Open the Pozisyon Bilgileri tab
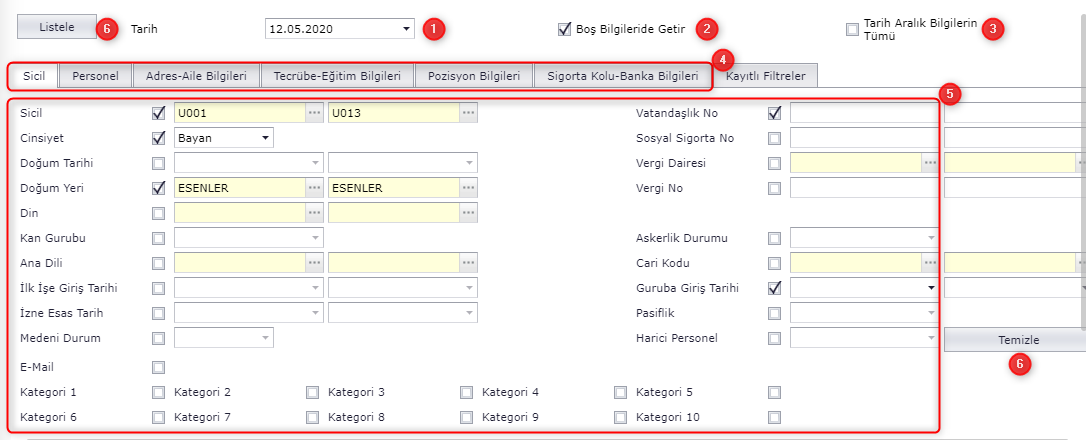The width and height of the screenshot is (1086, 440). tap(474, 75)
